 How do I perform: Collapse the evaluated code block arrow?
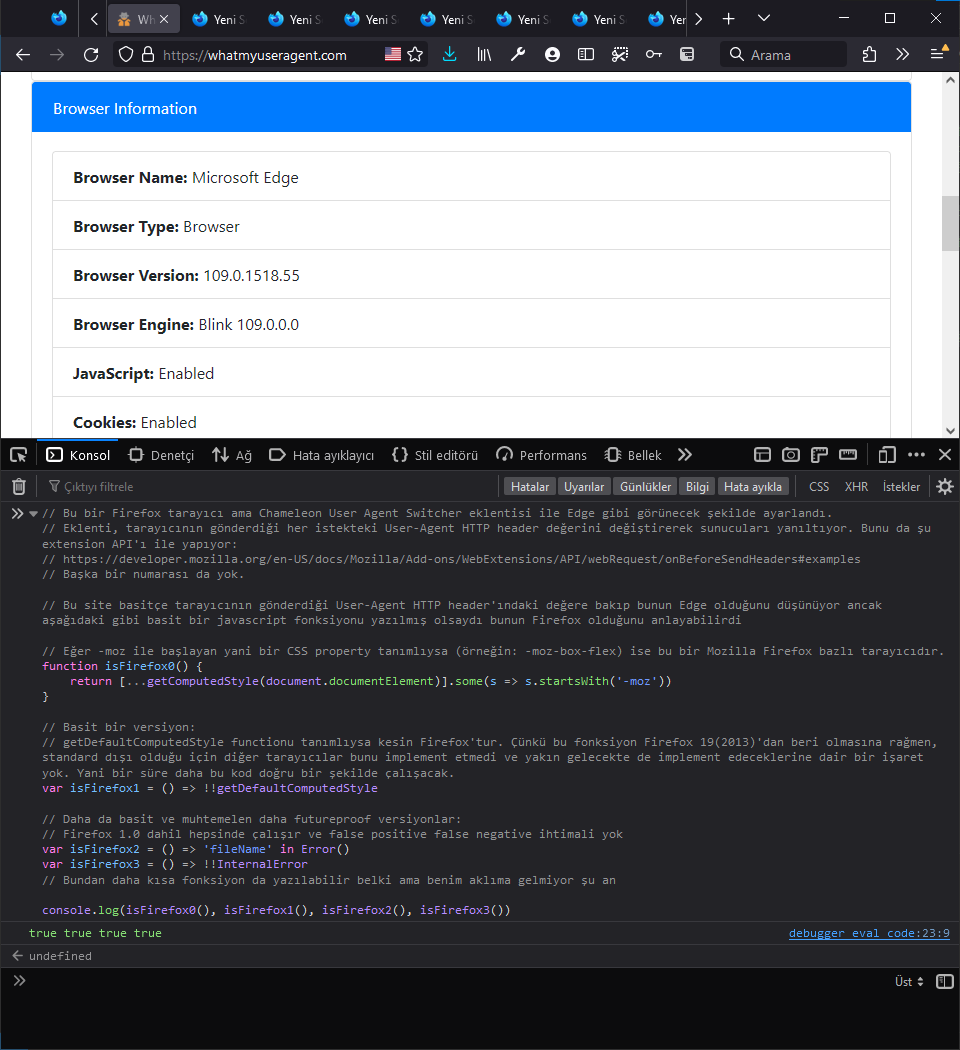click(x=33, y=514)
